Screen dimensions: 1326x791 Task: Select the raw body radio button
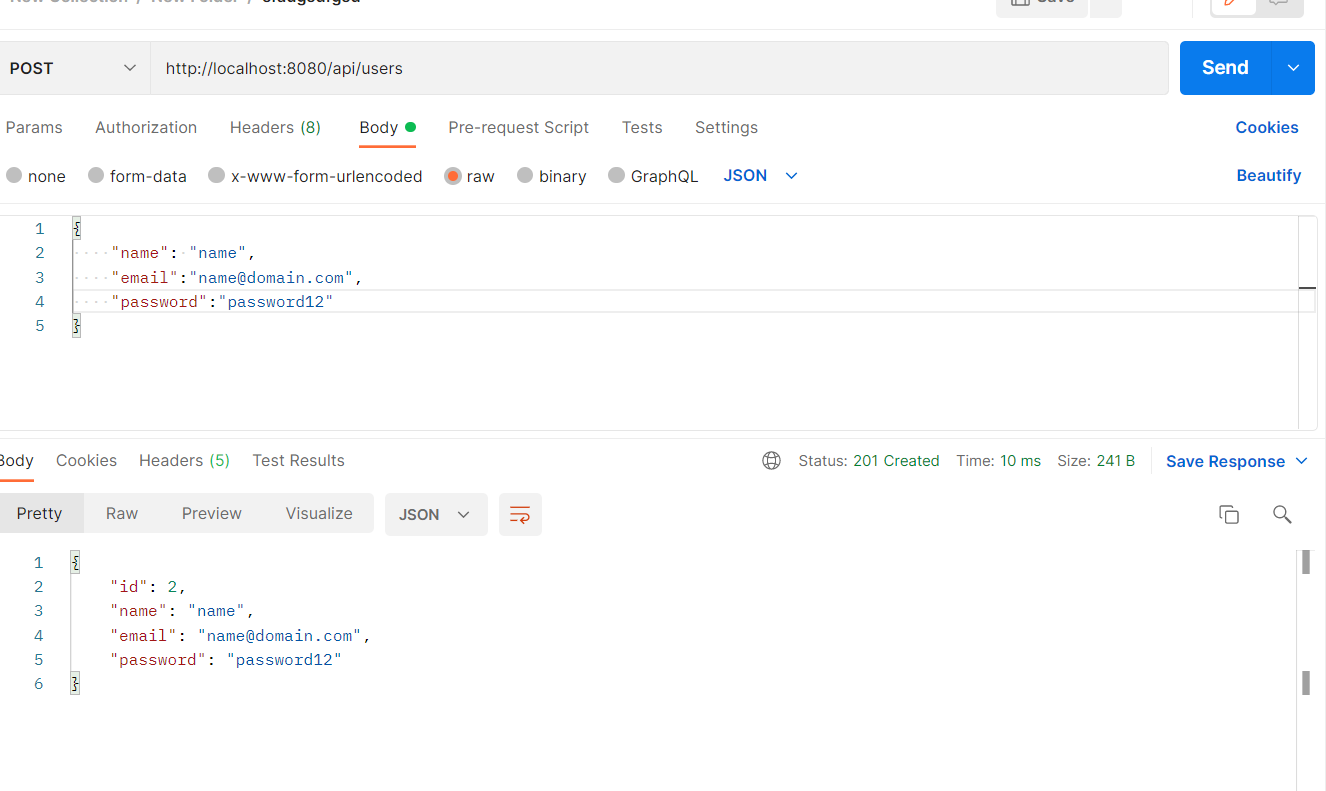click(x=453, y=175)
